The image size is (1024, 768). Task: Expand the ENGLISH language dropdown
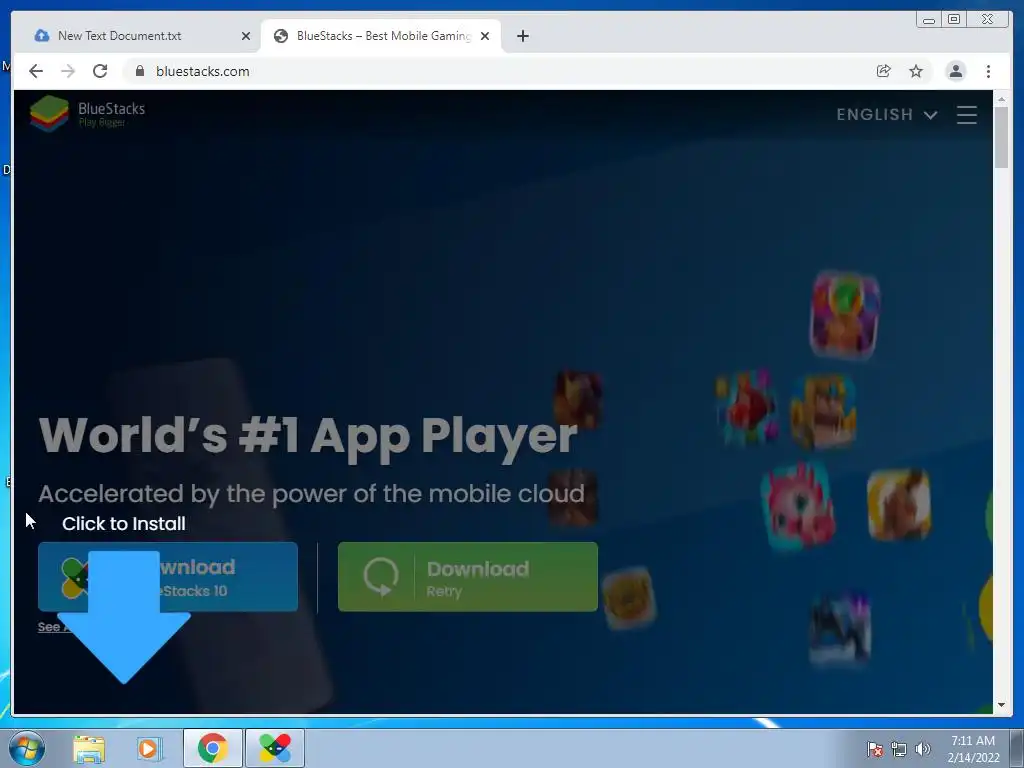pos(887,115)
